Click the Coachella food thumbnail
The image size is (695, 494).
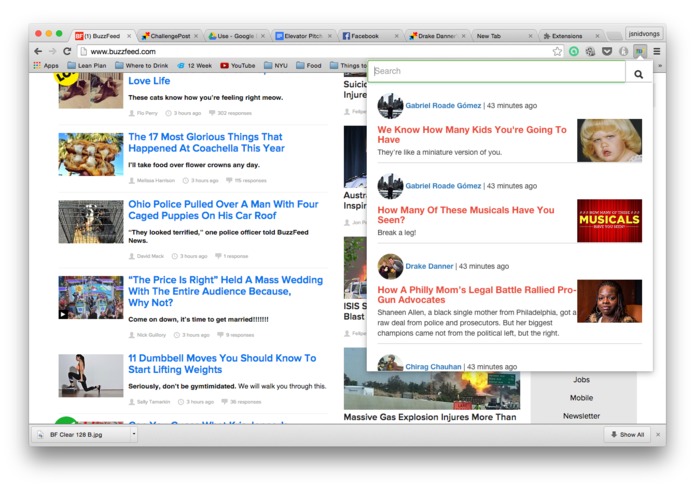click(91, 154)
